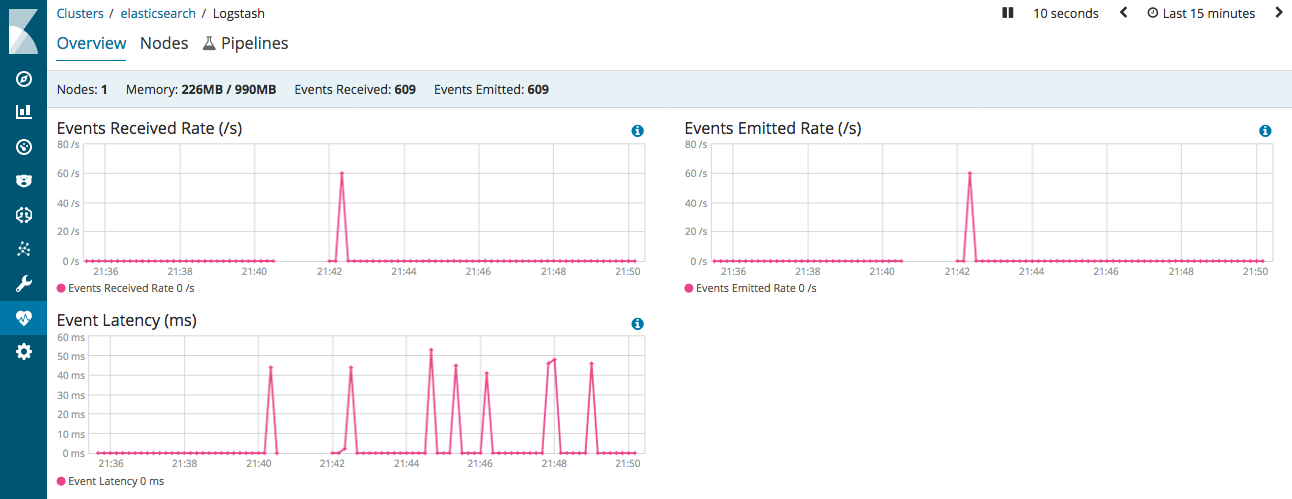Image resolution: width=1292 pixels, height=499 pixels.
Task: Pause the auto-refresh
Action: click(1008, 13)
